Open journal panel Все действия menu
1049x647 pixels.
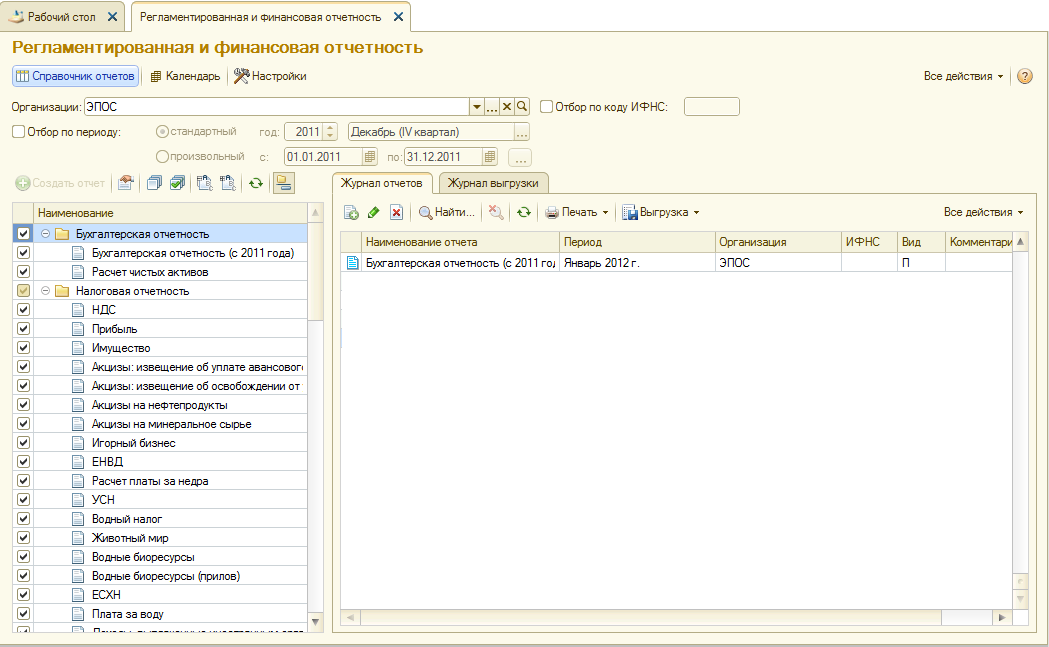tap(983, 212)
